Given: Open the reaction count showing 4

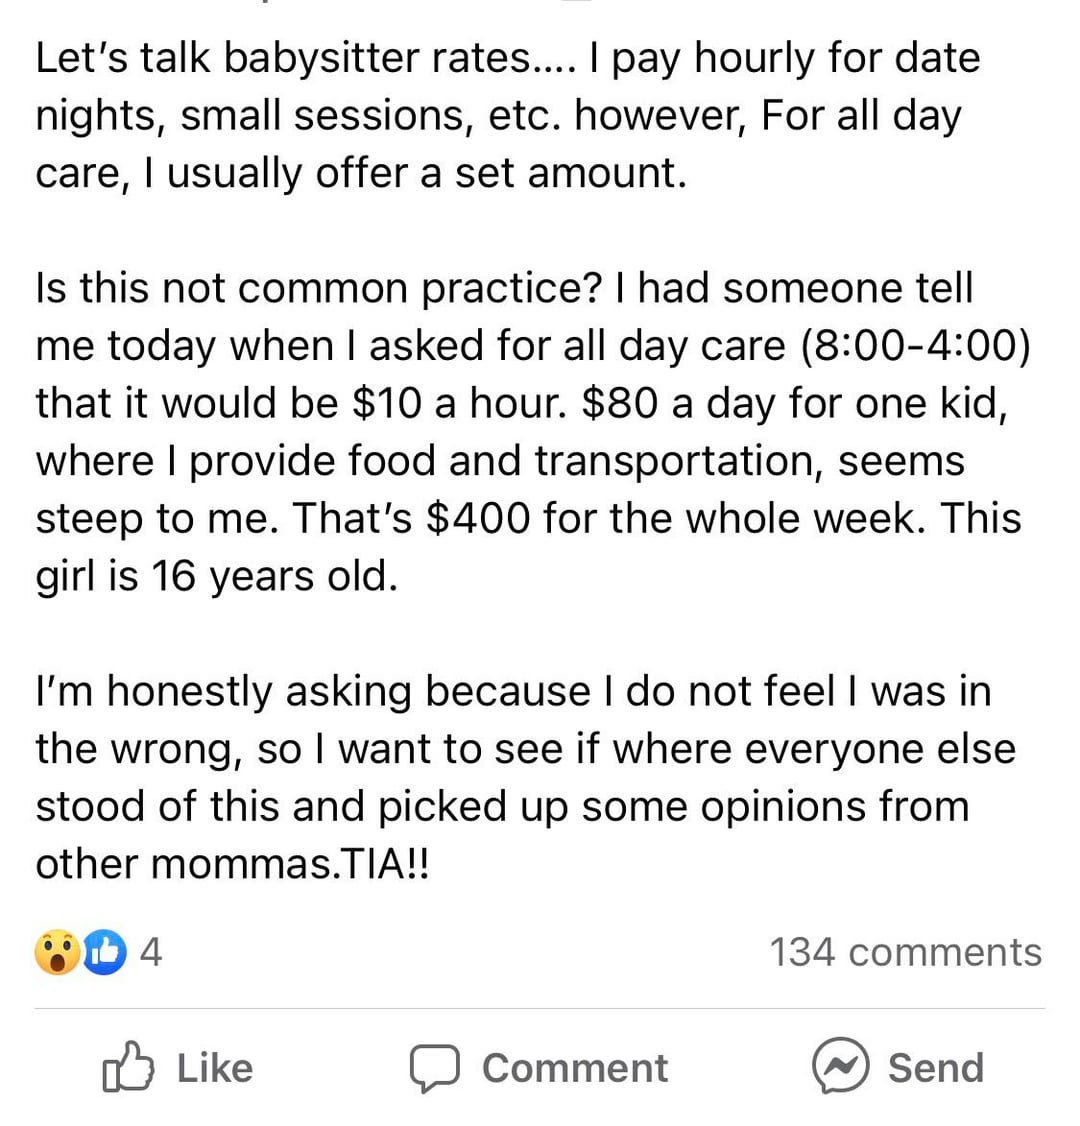Looking at the screenshot, I should 150,952.
